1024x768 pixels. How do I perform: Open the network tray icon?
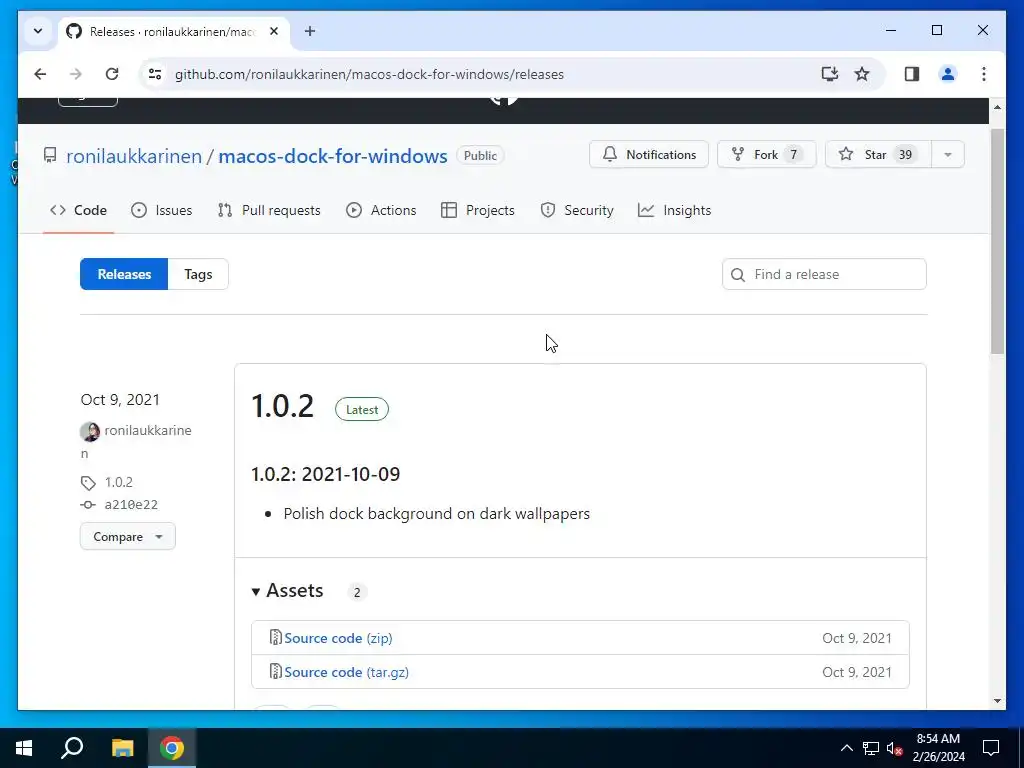[871, 748]
